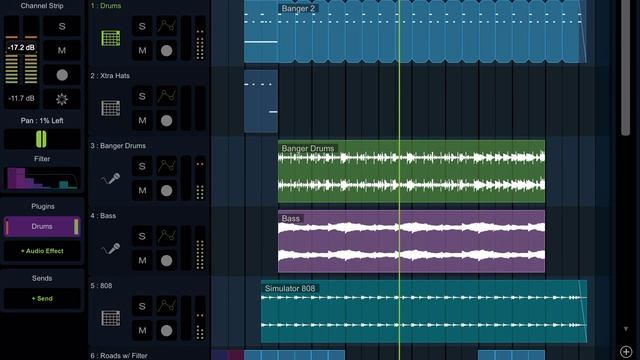Open the Filter EQ display
Viewport: 640px width, 360px height.
(x=42, y=178)
